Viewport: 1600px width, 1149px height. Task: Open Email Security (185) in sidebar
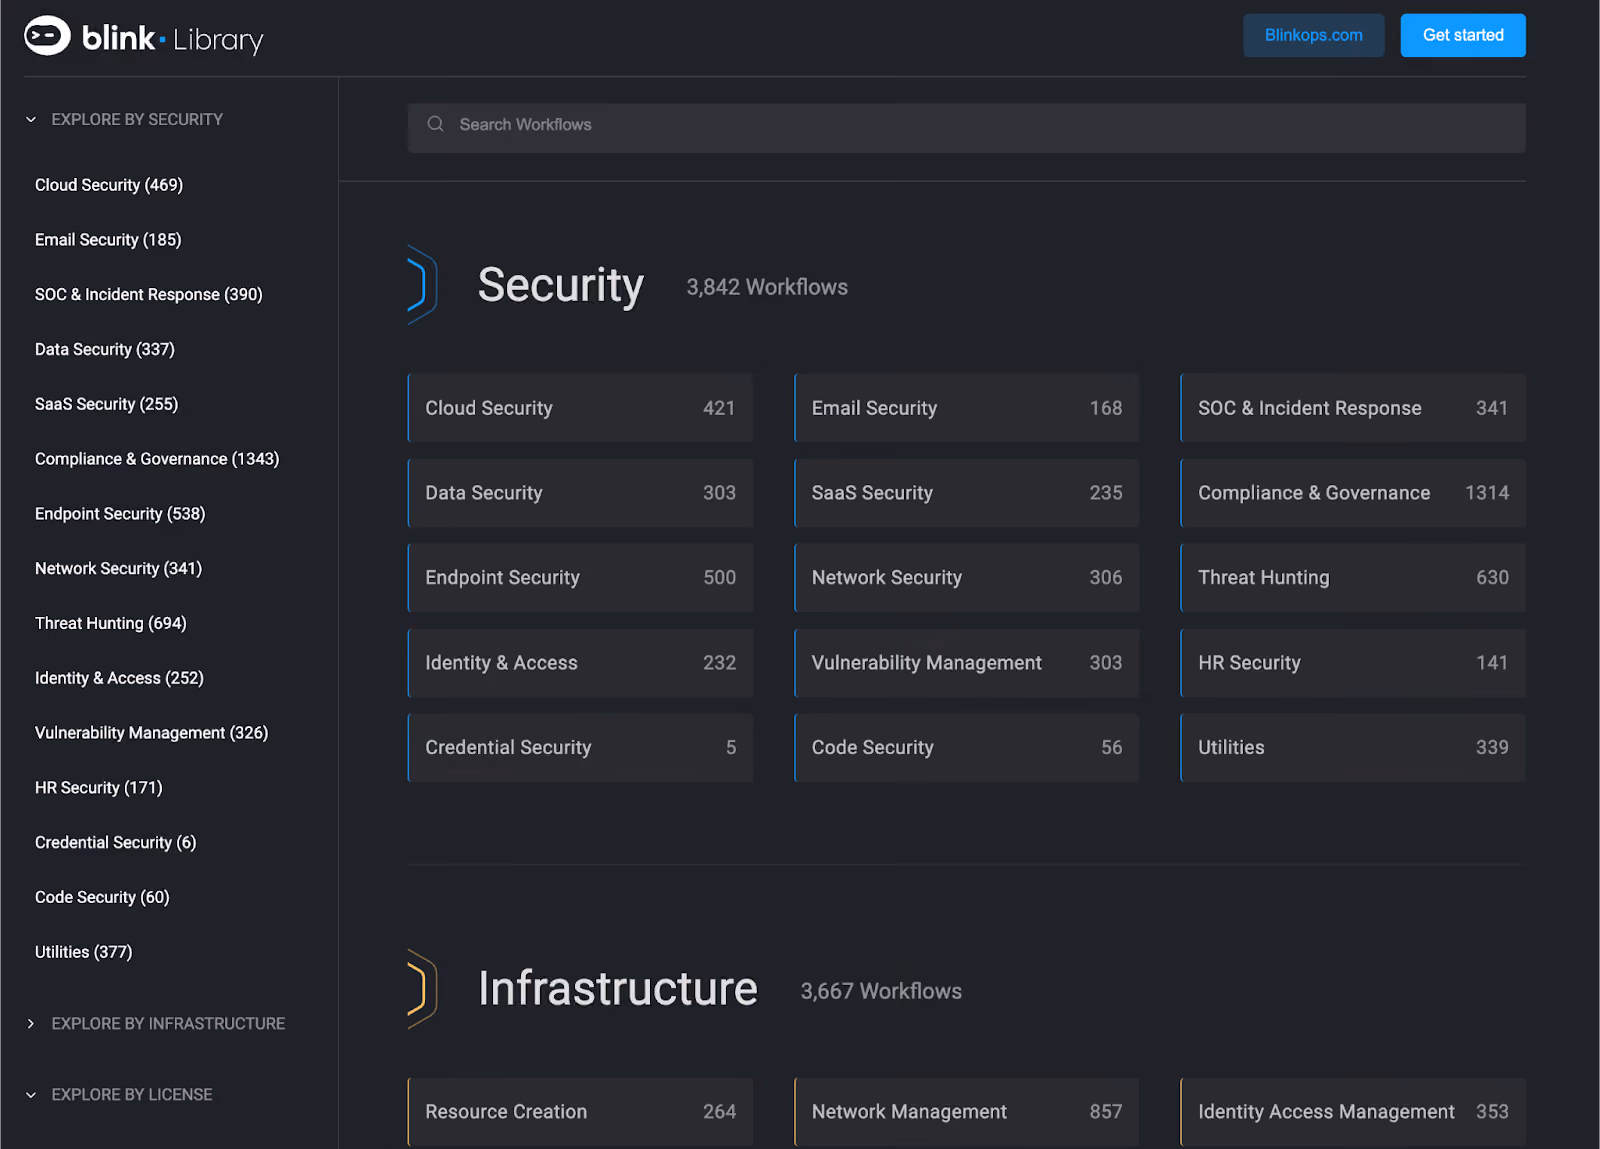coord(108,240)
